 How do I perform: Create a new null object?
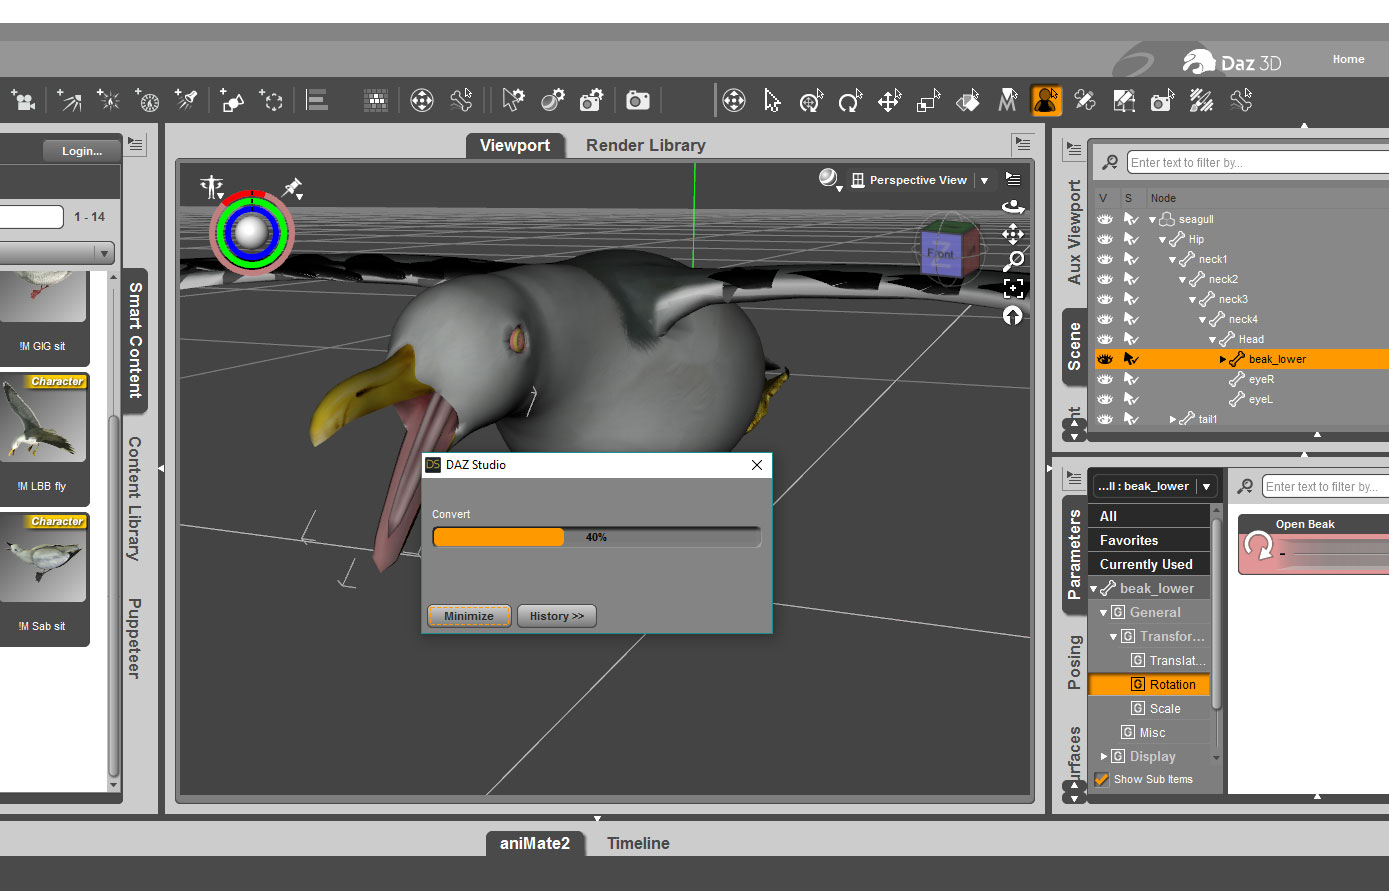pyautogui.click(x=271, y=100)
